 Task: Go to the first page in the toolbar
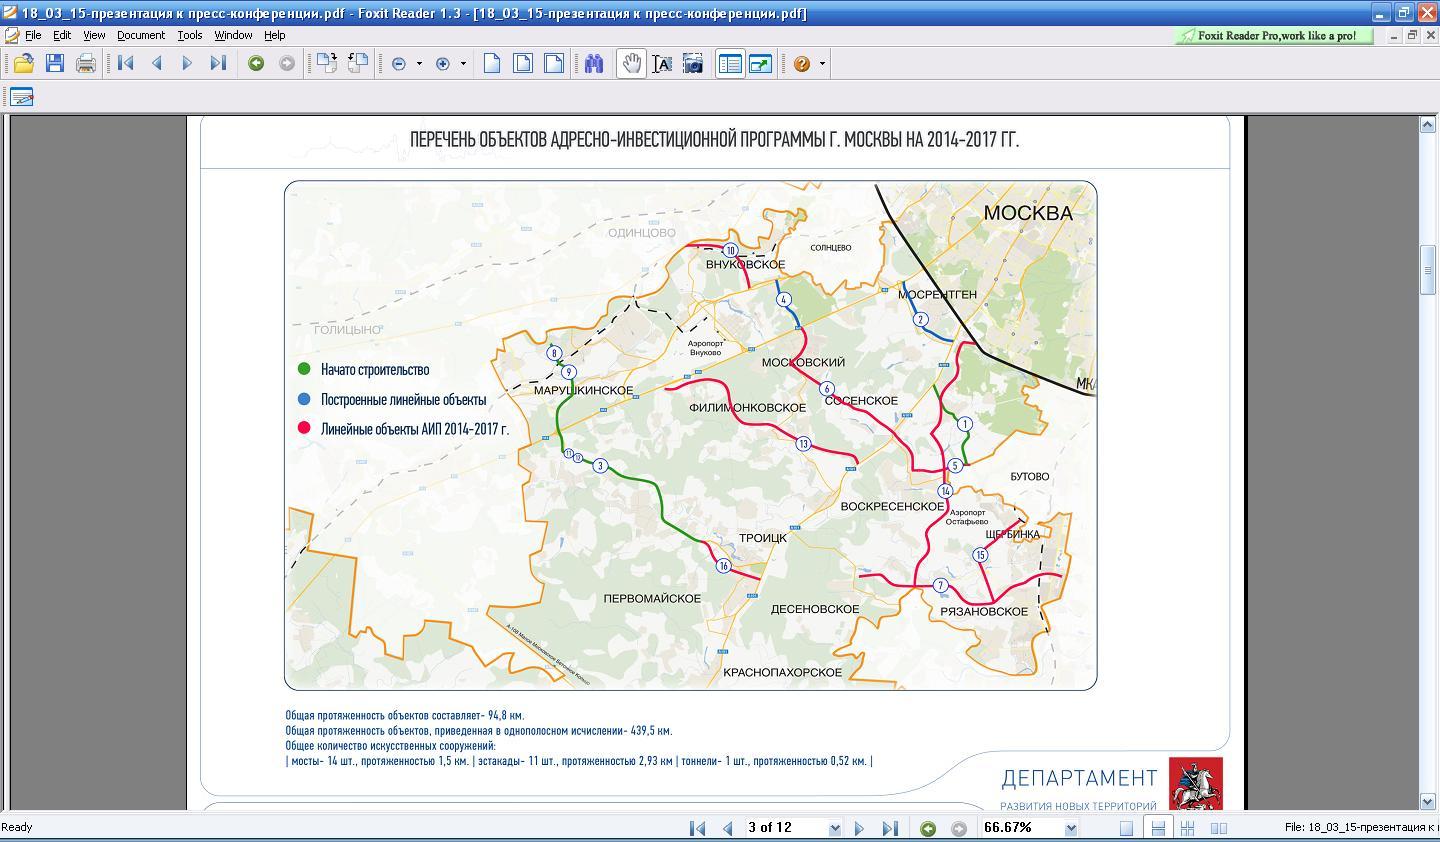[x=126, y=63]
